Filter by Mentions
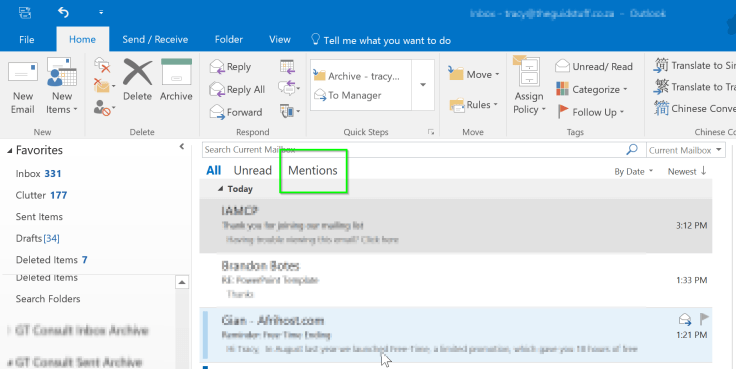Image resolution: width=736 pixels, height=369 pixels. pos(313,170)
